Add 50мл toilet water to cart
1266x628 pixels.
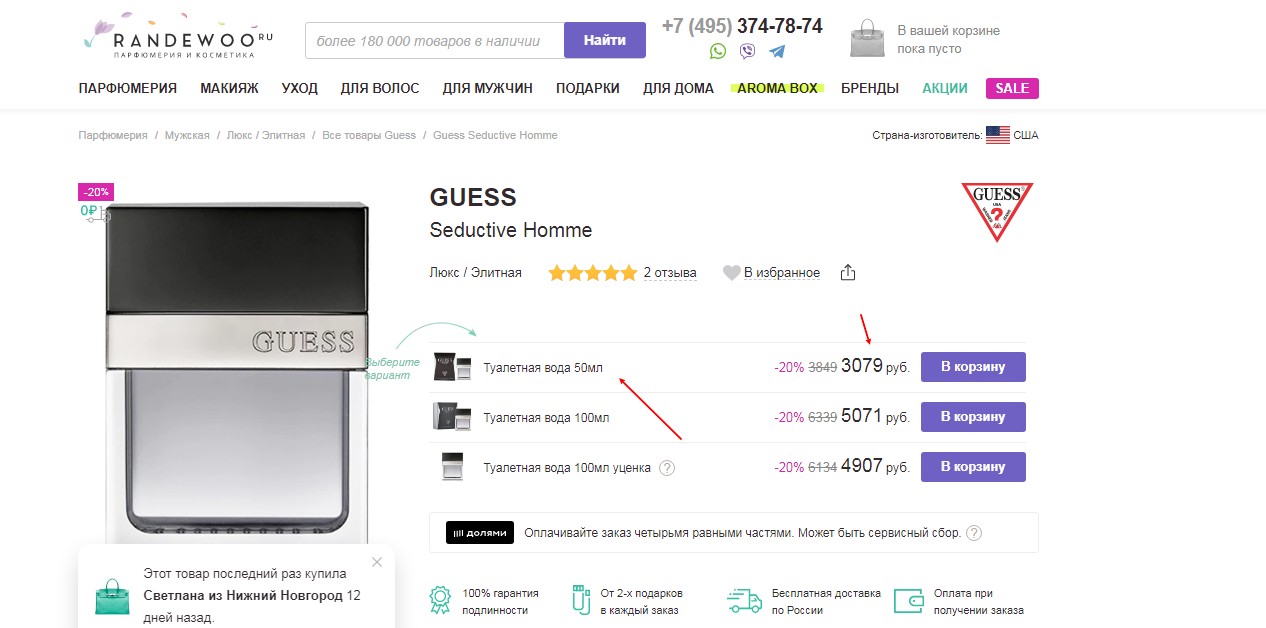click(x=973, y=367)
